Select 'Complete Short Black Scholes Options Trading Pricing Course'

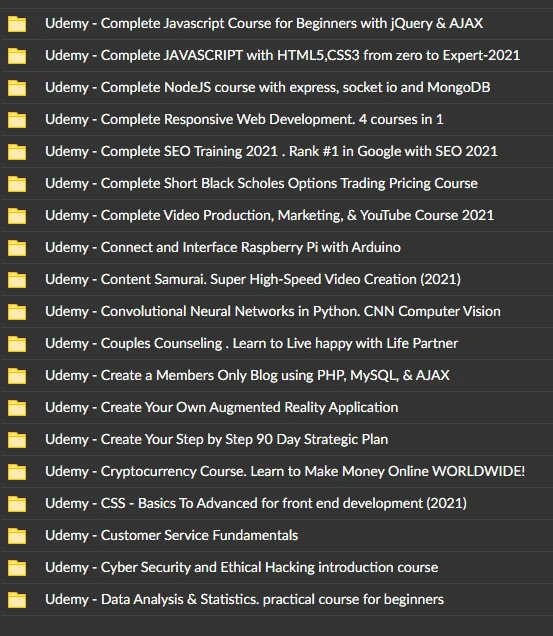point(289,183)
